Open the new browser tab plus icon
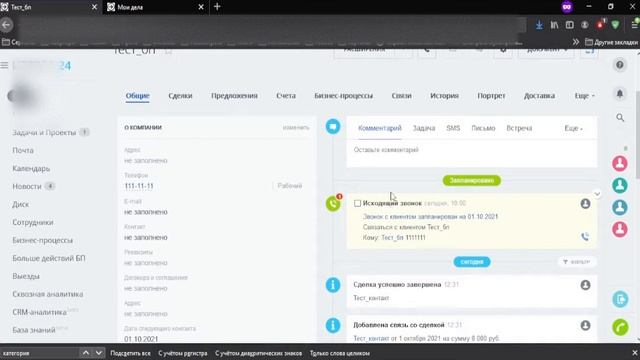The height and width of the screenshot is (360, 640). [217, 7]
